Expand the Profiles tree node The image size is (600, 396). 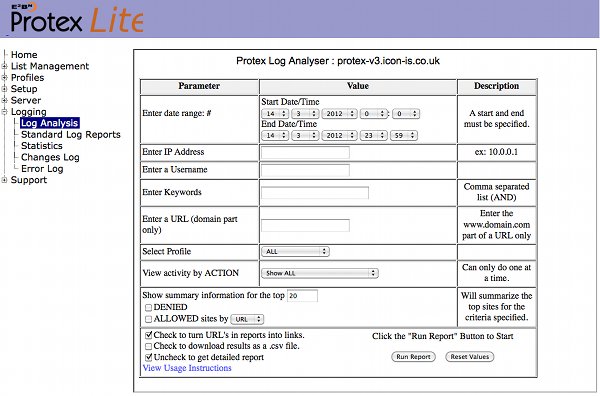[4, 78]
